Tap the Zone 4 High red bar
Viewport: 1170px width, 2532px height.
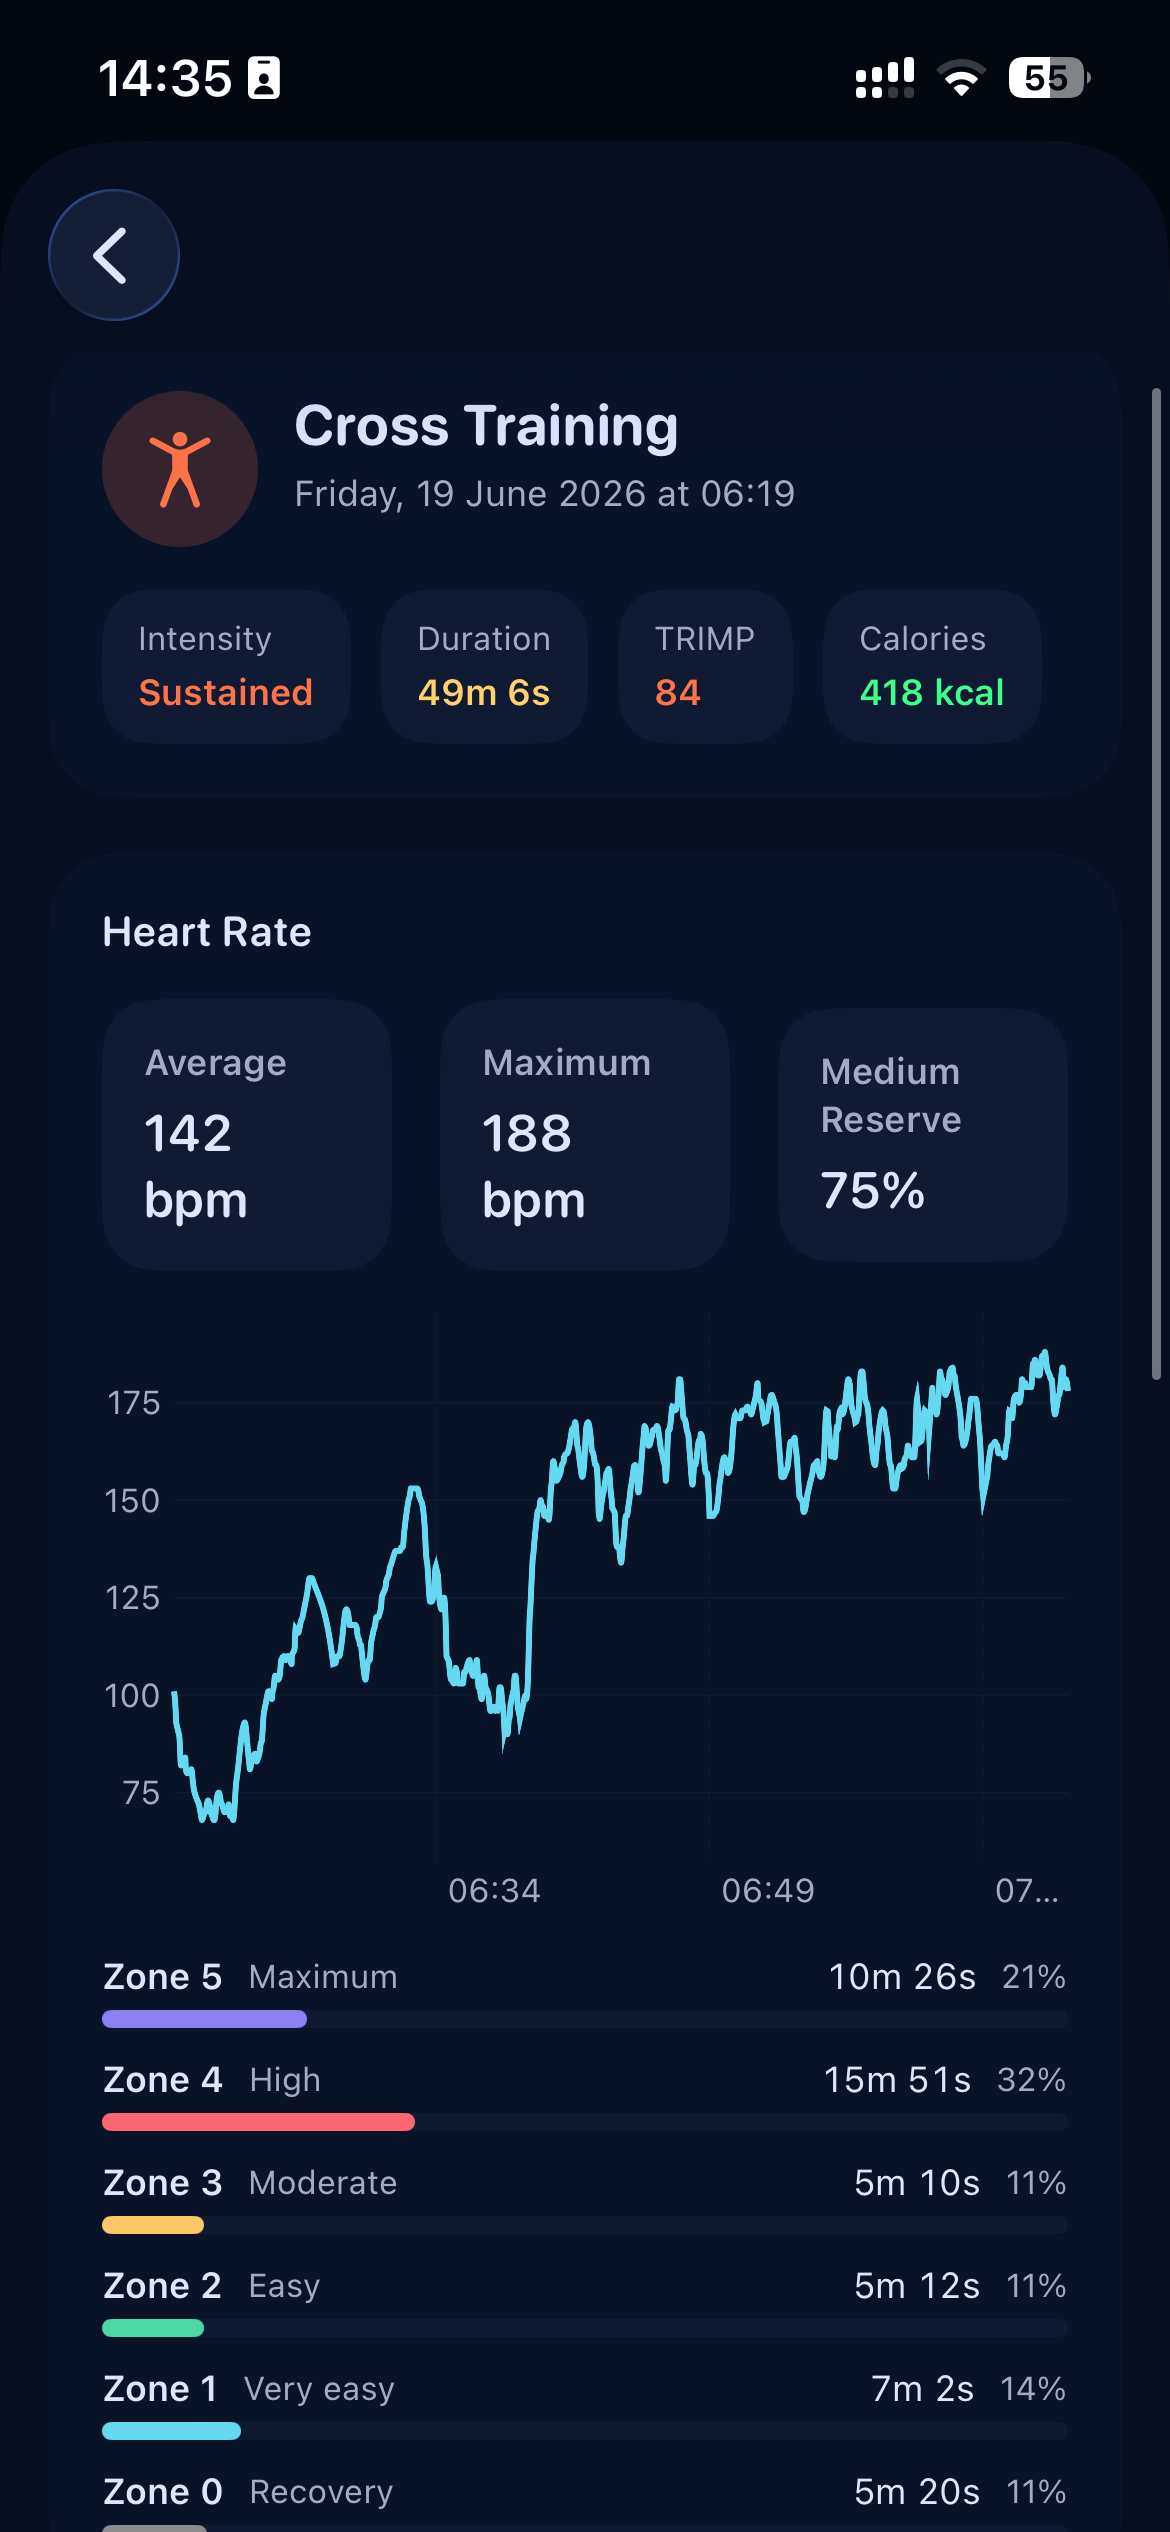pyautogui.click(x=258, y=2122)
